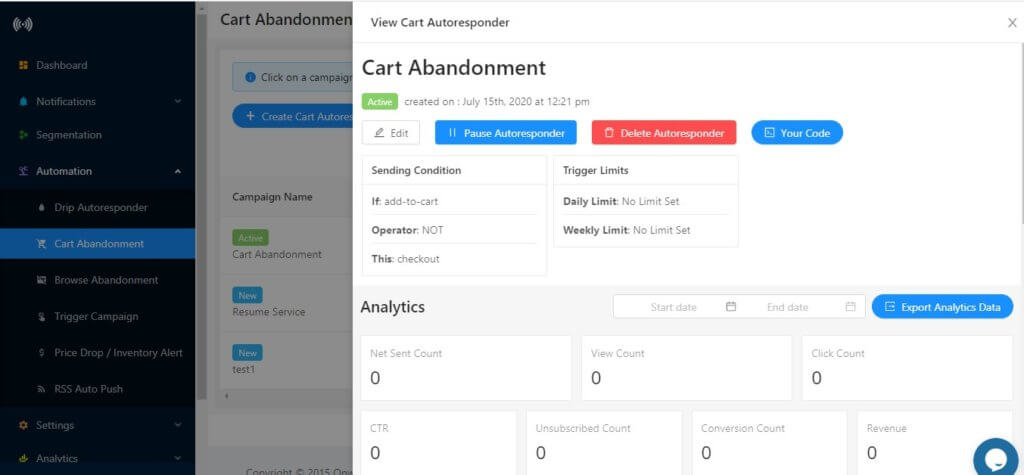
Task: Expand the Settings menu chevron
Action: click(178, 425)
